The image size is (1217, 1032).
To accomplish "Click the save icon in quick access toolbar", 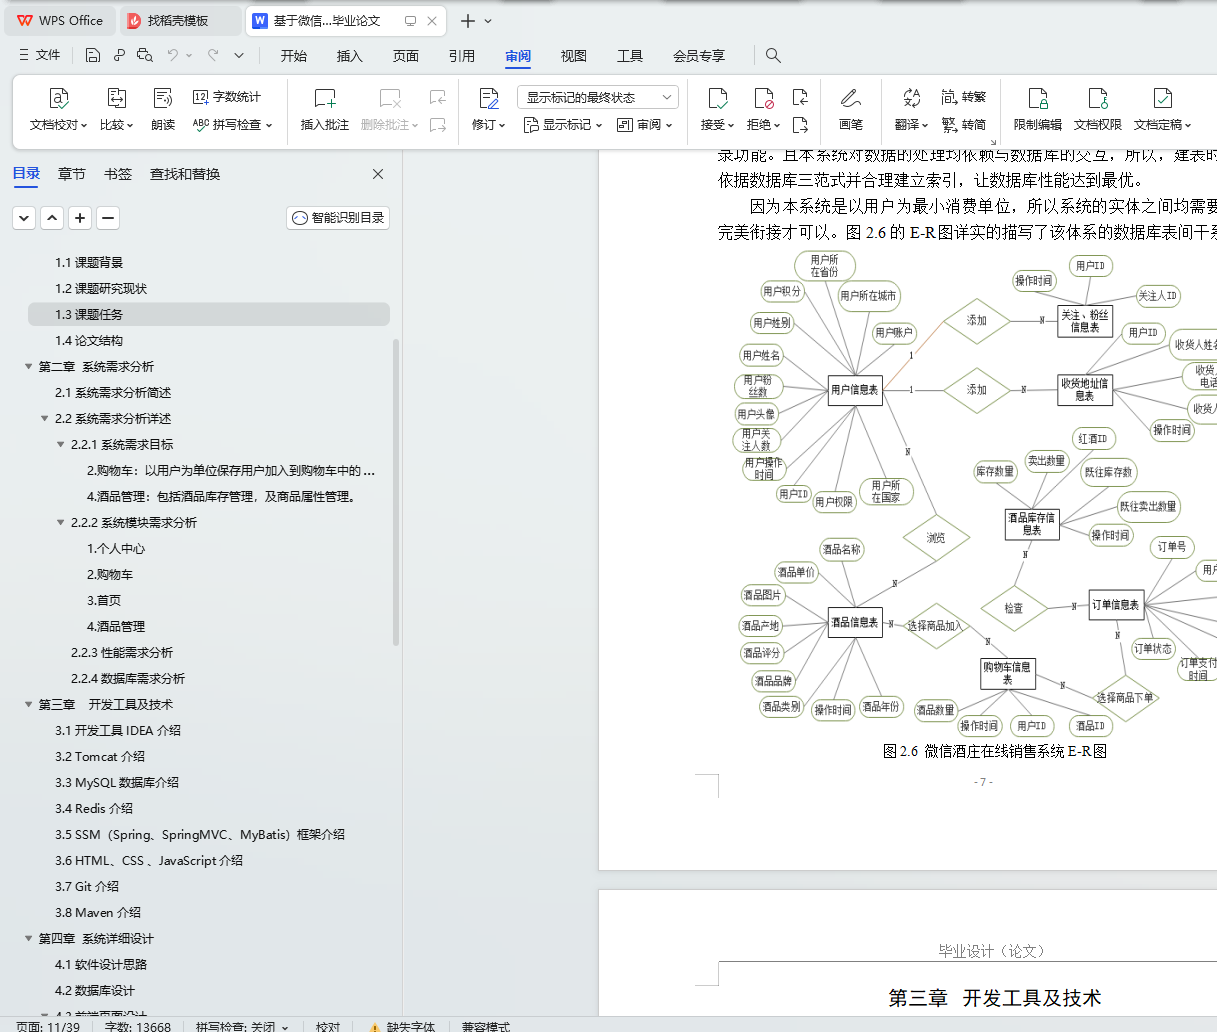I will 93,55.
